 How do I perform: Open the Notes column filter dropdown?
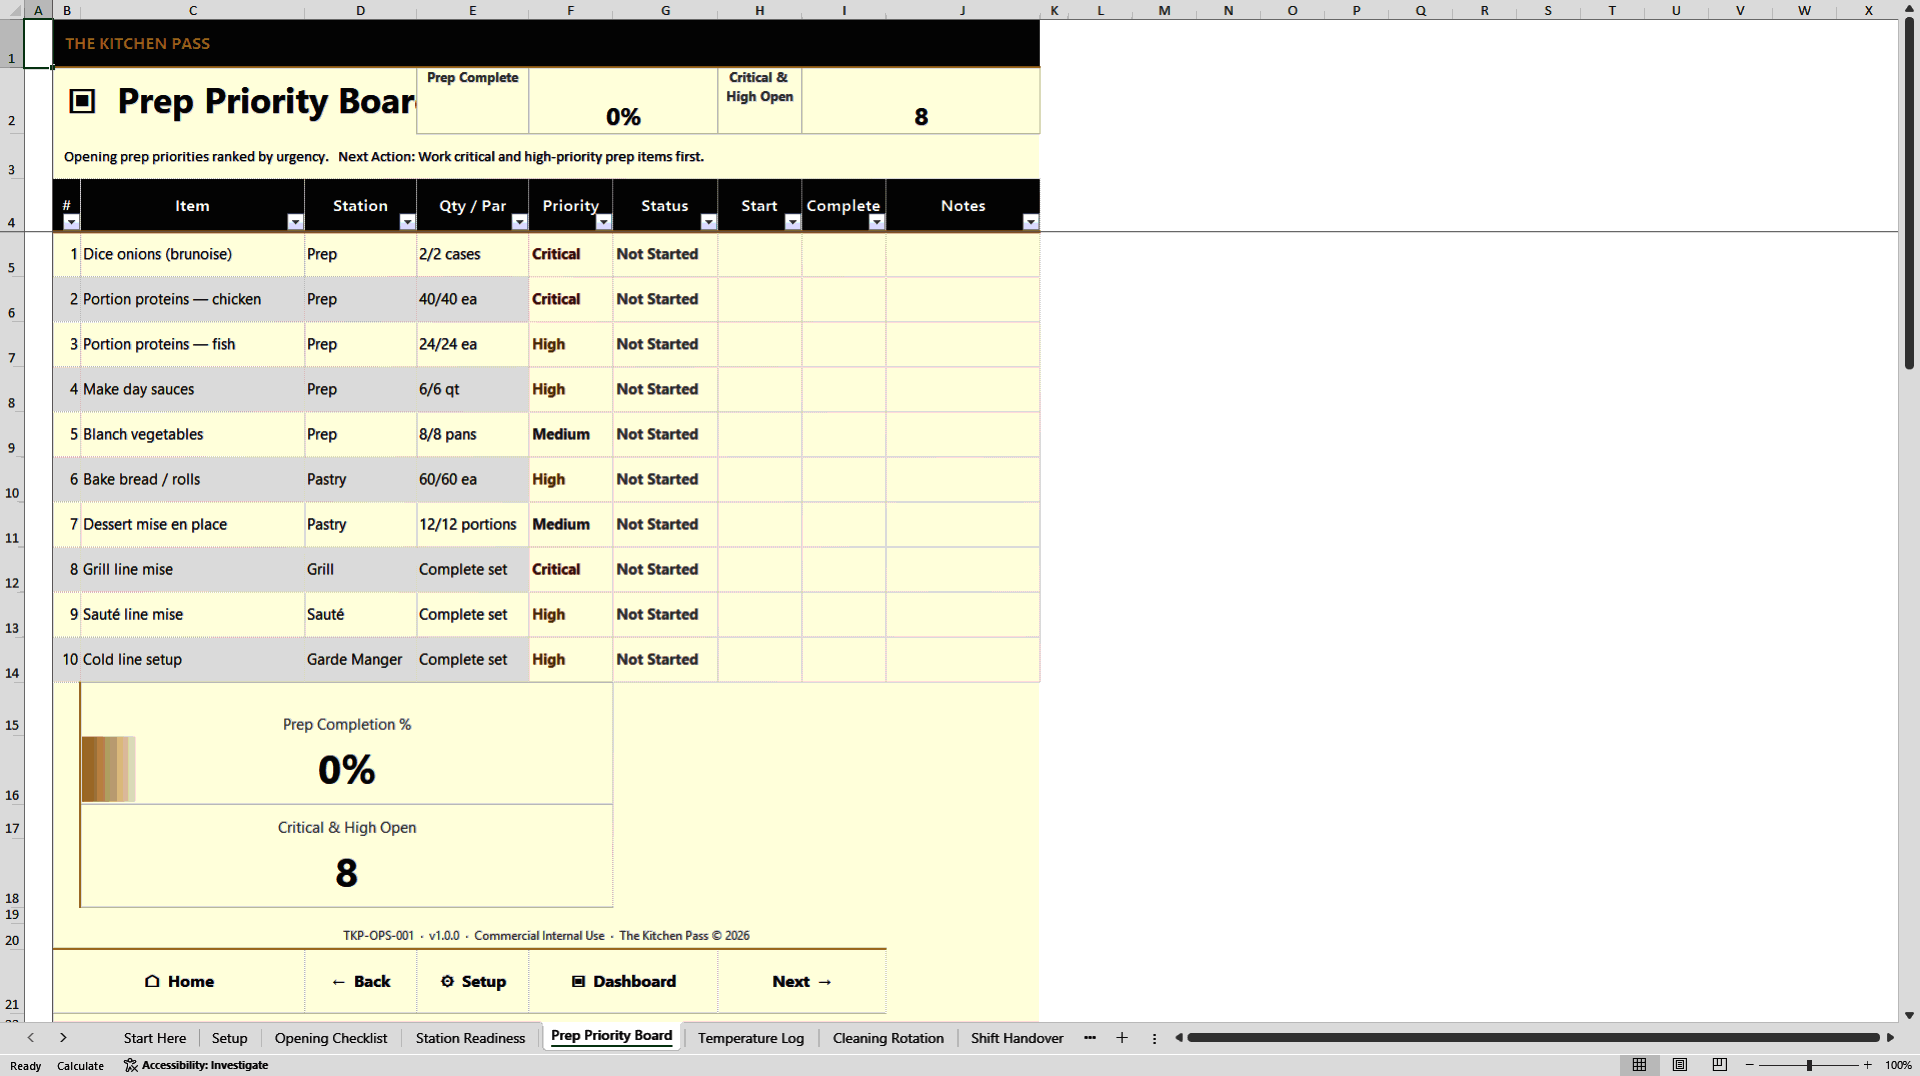[x=1030, y=222]
